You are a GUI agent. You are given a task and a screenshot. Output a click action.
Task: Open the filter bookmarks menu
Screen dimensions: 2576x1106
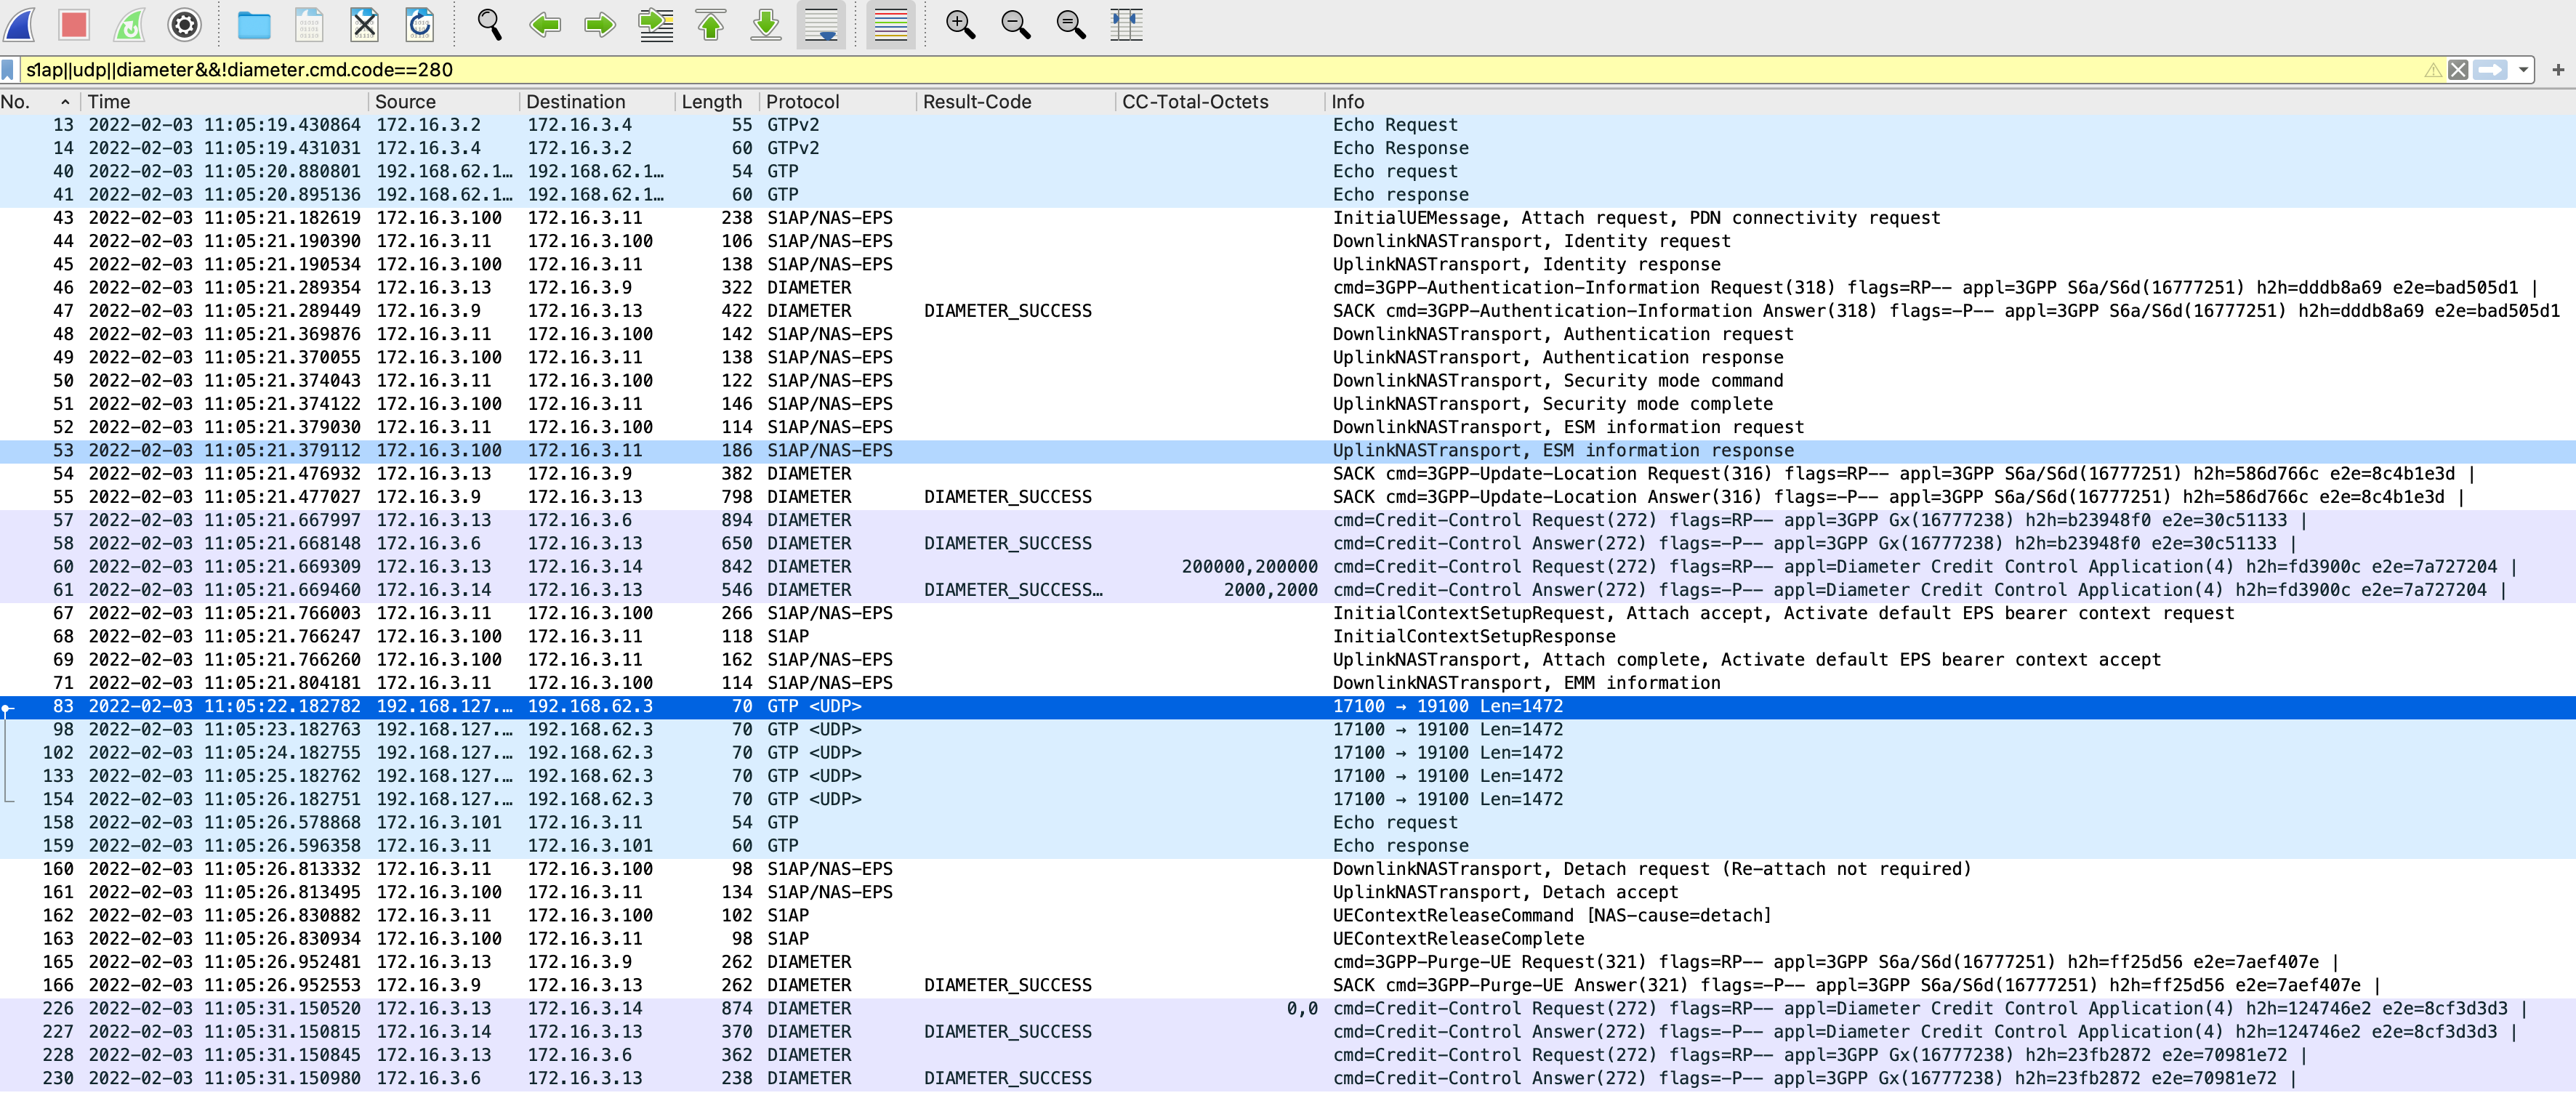tap(9, 69)
